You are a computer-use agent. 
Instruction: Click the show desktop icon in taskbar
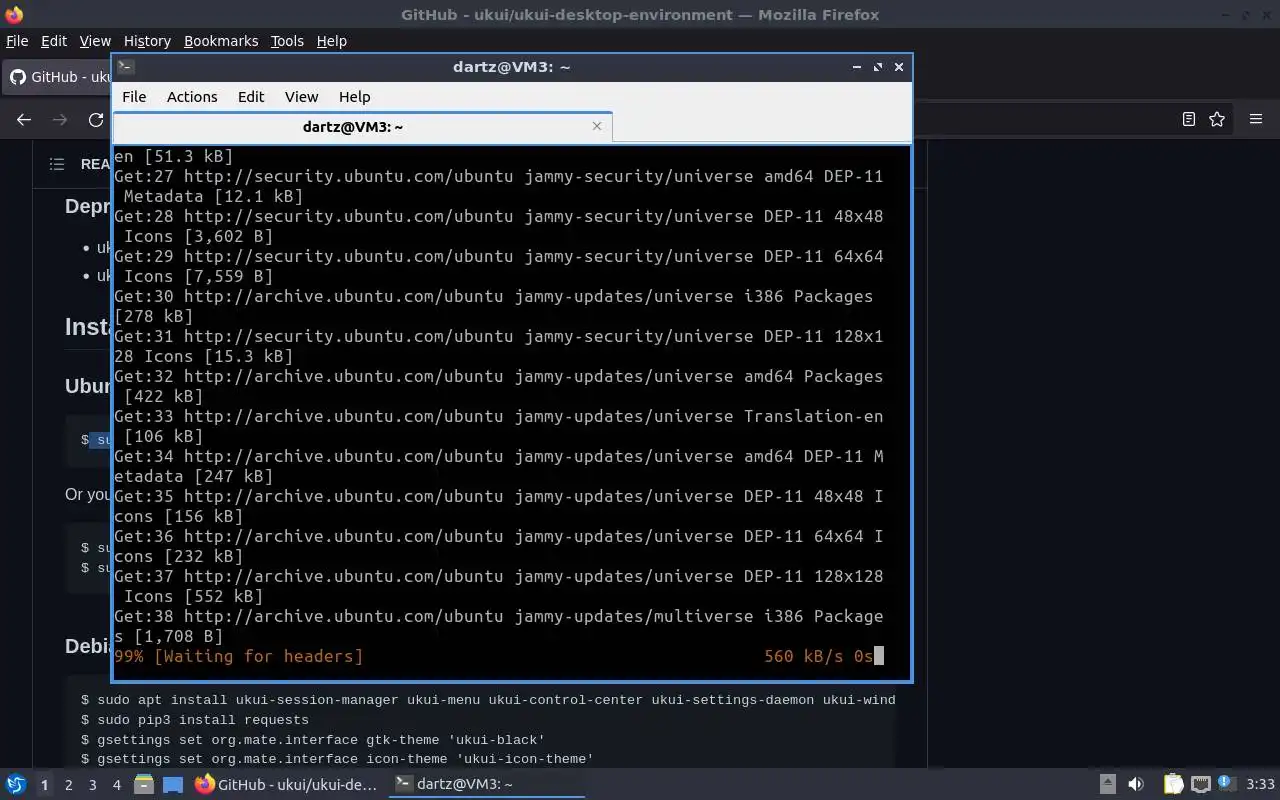click(173, 785)
